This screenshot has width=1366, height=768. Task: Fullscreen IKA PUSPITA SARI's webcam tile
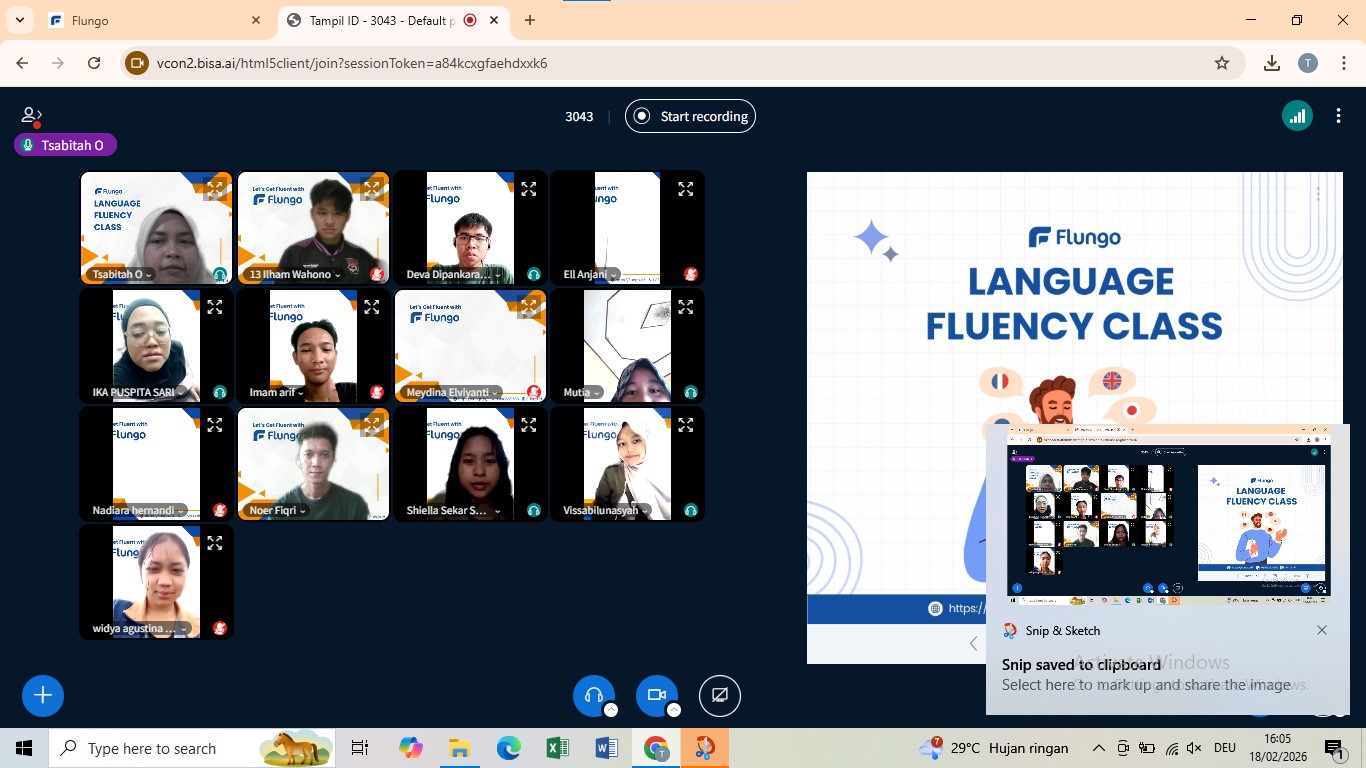(x=215, y=306)
